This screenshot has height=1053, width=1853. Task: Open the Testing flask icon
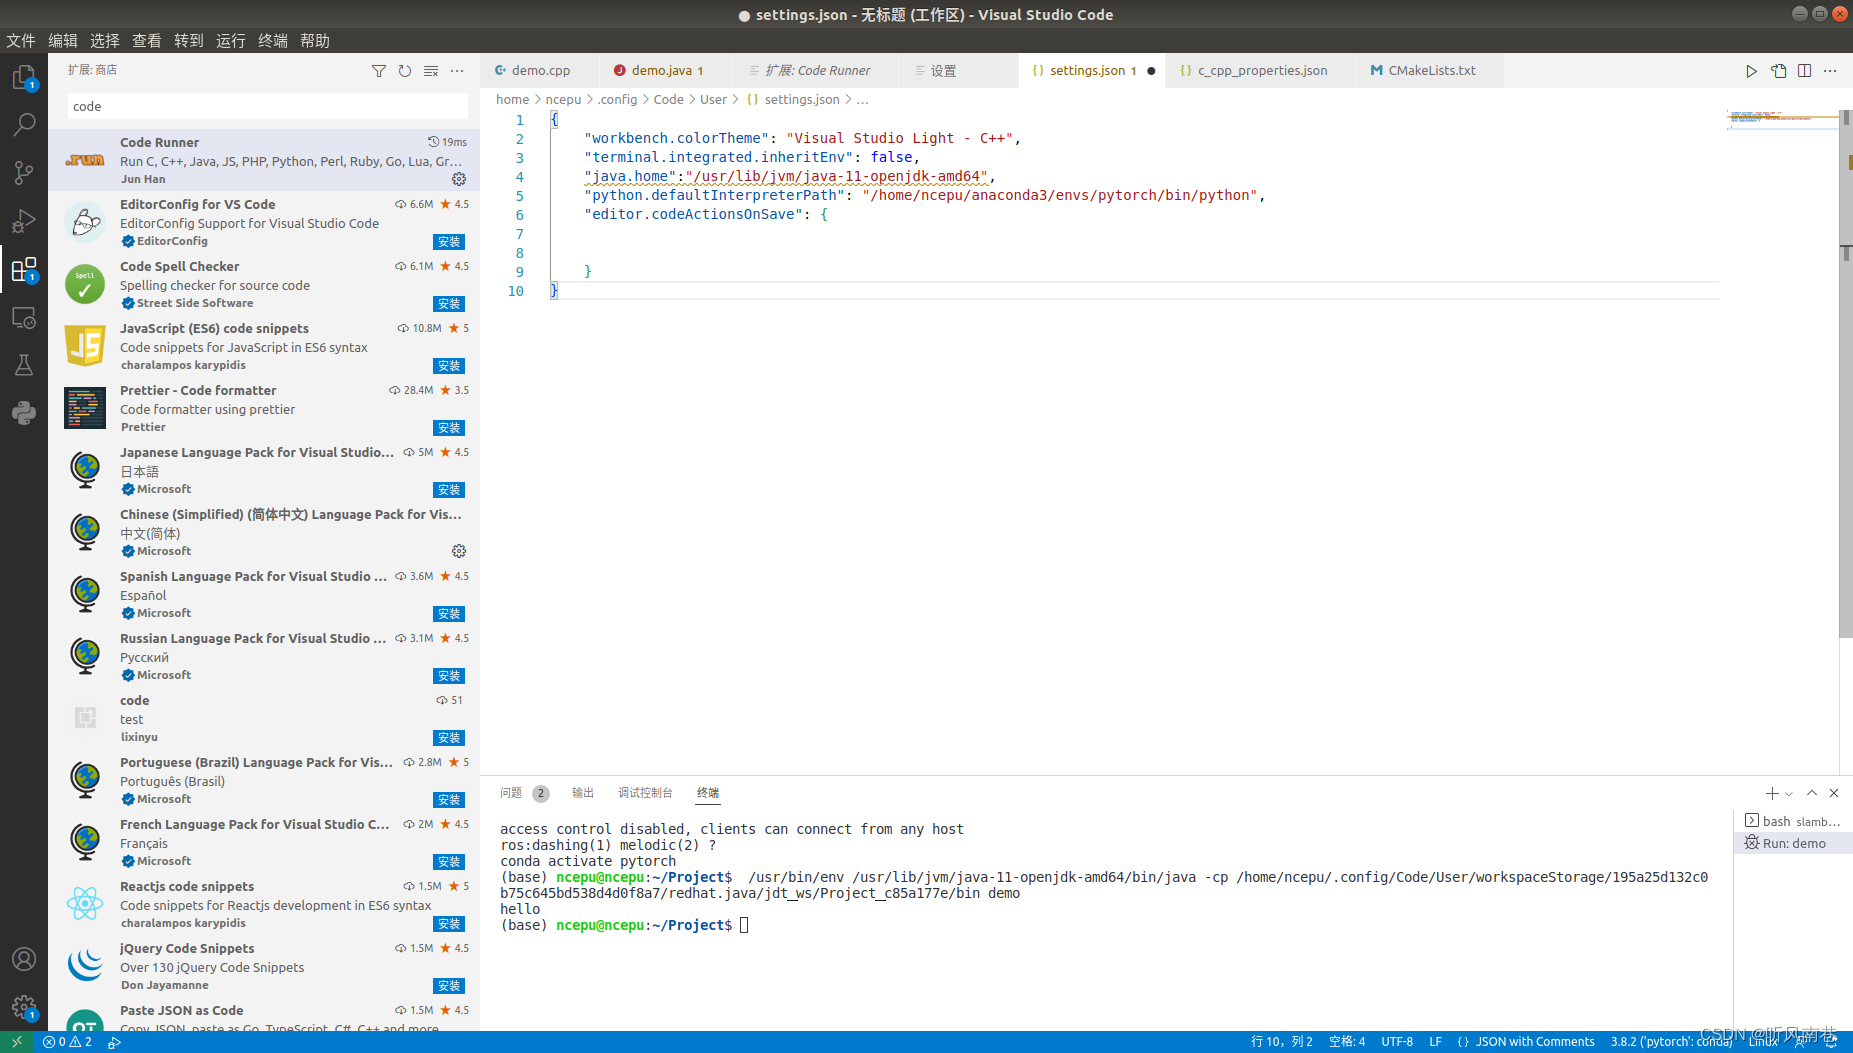[x=24, y=365]
